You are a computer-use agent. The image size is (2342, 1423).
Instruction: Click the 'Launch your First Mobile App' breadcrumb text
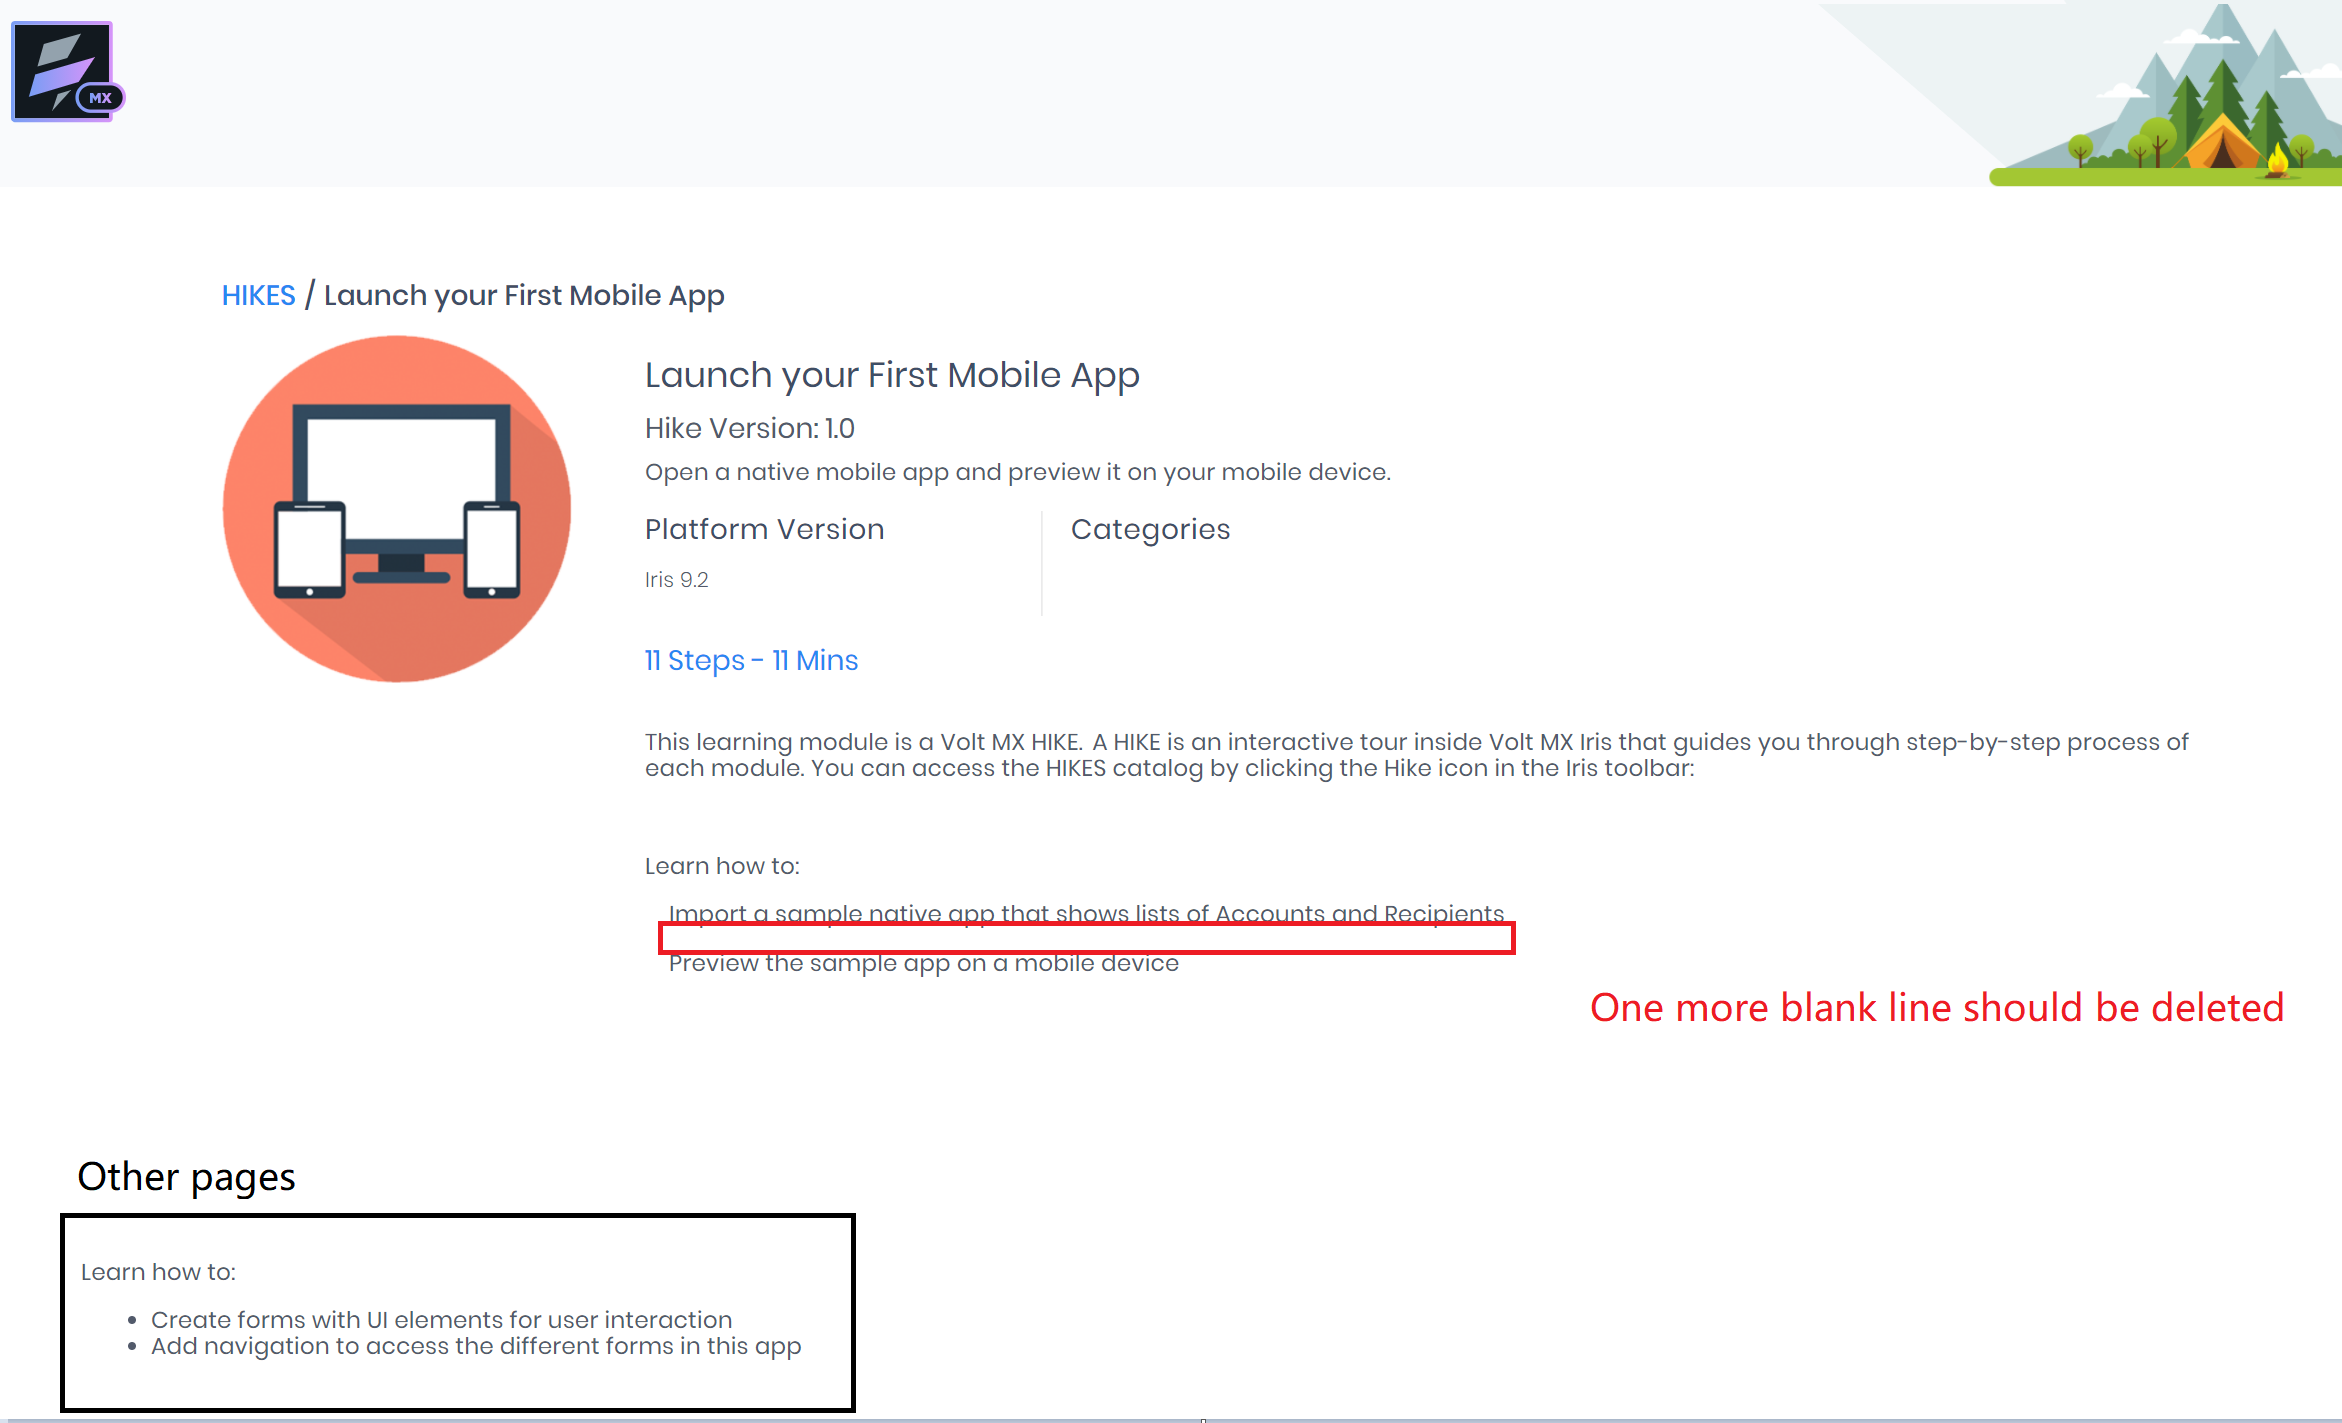pyautogui.click(x=523, y=296)
